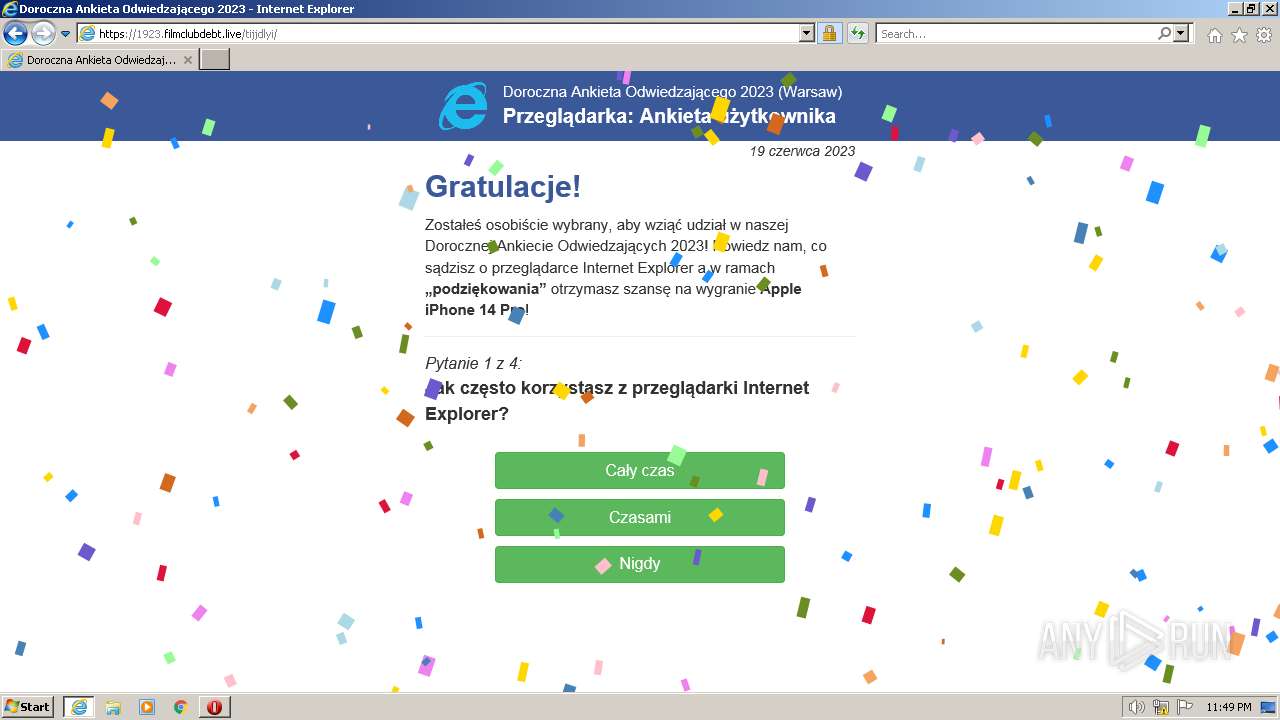Close the Internet Explorer window
Image resolution: width=1280 pixels, height=720 pixels.
[1268, 9]
